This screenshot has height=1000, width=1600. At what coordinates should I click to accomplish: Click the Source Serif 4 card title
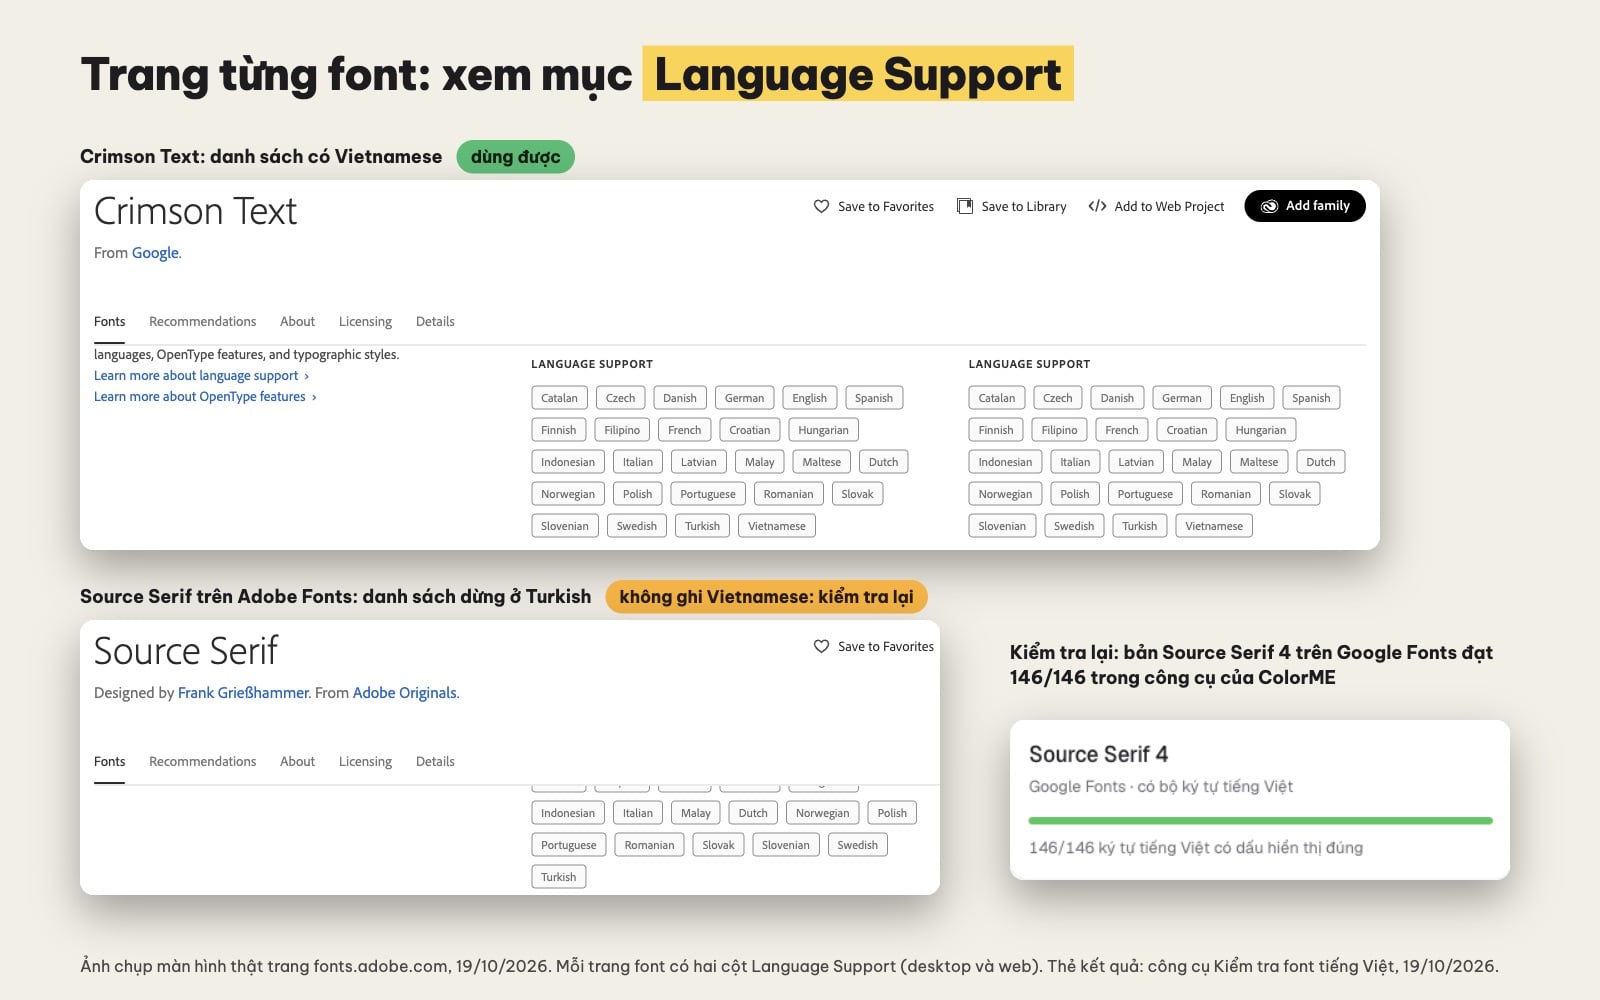(x=1098, y=754)
